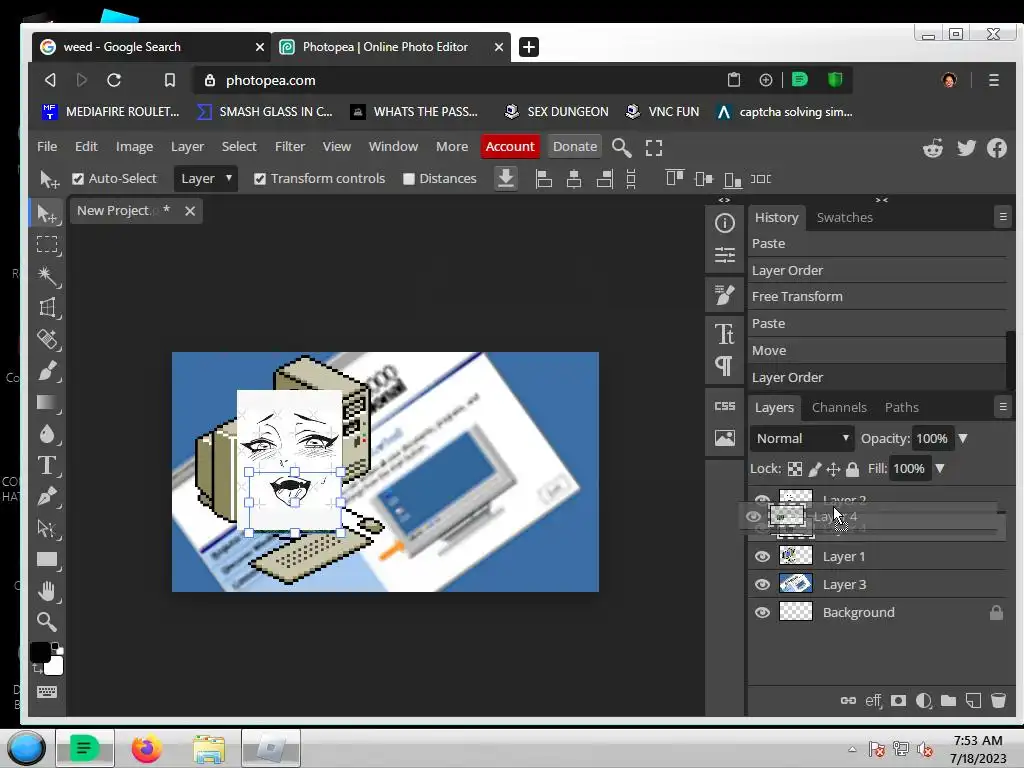Click the delete layer trash icon
The image size is (1024, 768).
tap(998, 701)
